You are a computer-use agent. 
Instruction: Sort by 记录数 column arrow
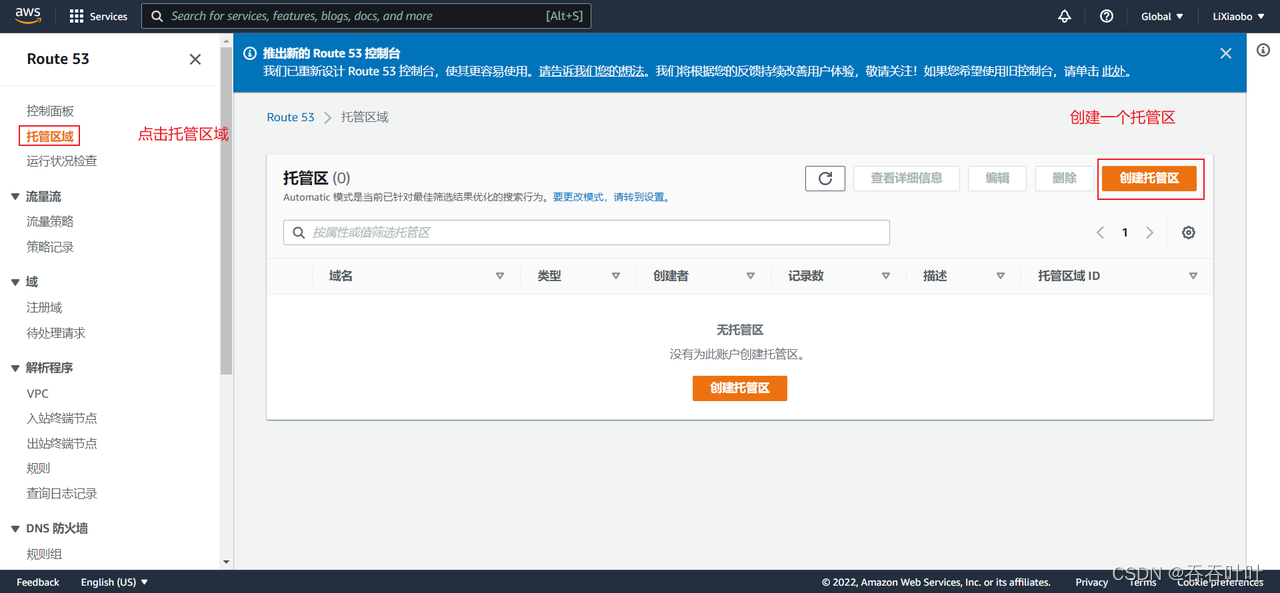(x=886, y=276)
